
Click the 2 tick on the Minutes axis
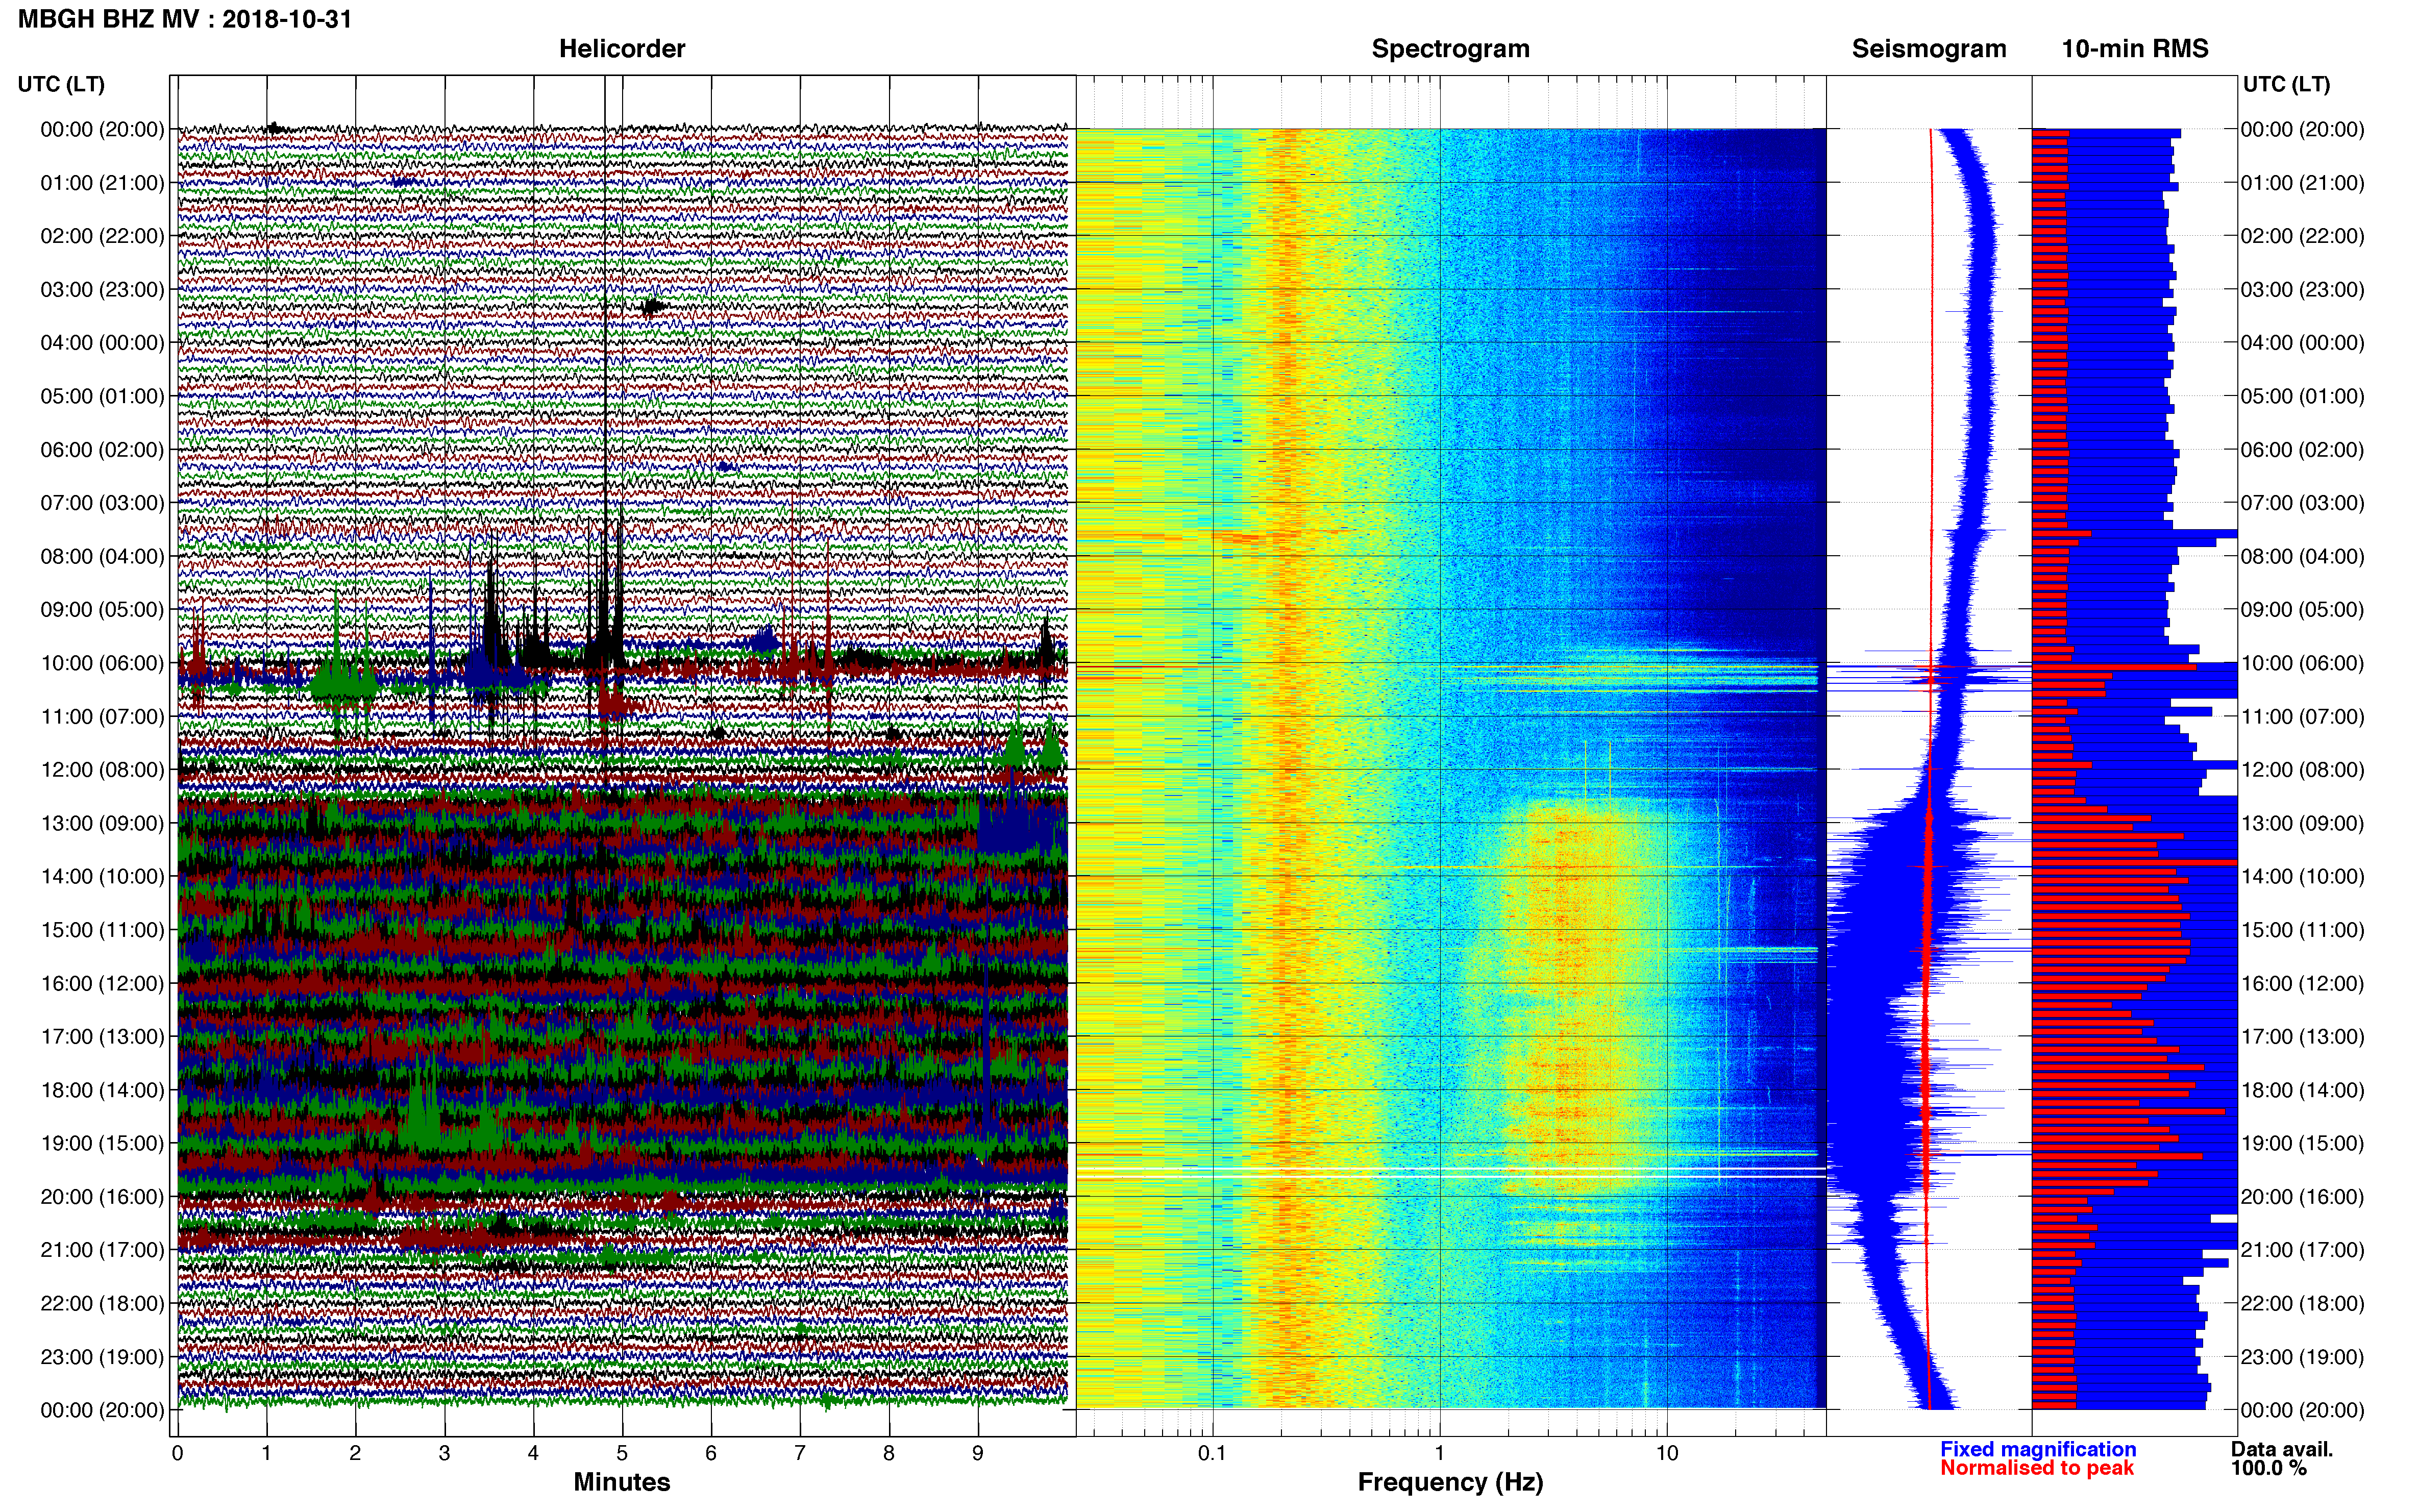click(x=355, y=1453)
